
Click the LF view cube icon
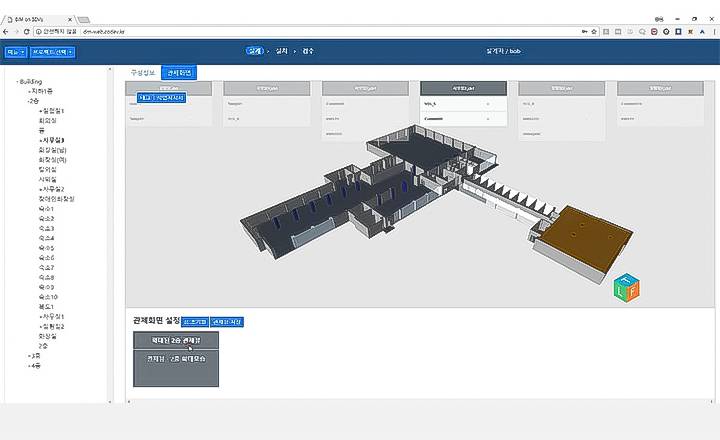pos(627,288)
